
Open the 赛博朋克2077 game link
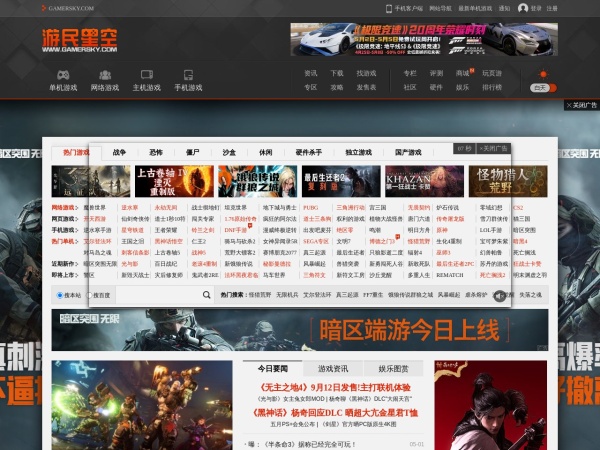tap(280, 253)
